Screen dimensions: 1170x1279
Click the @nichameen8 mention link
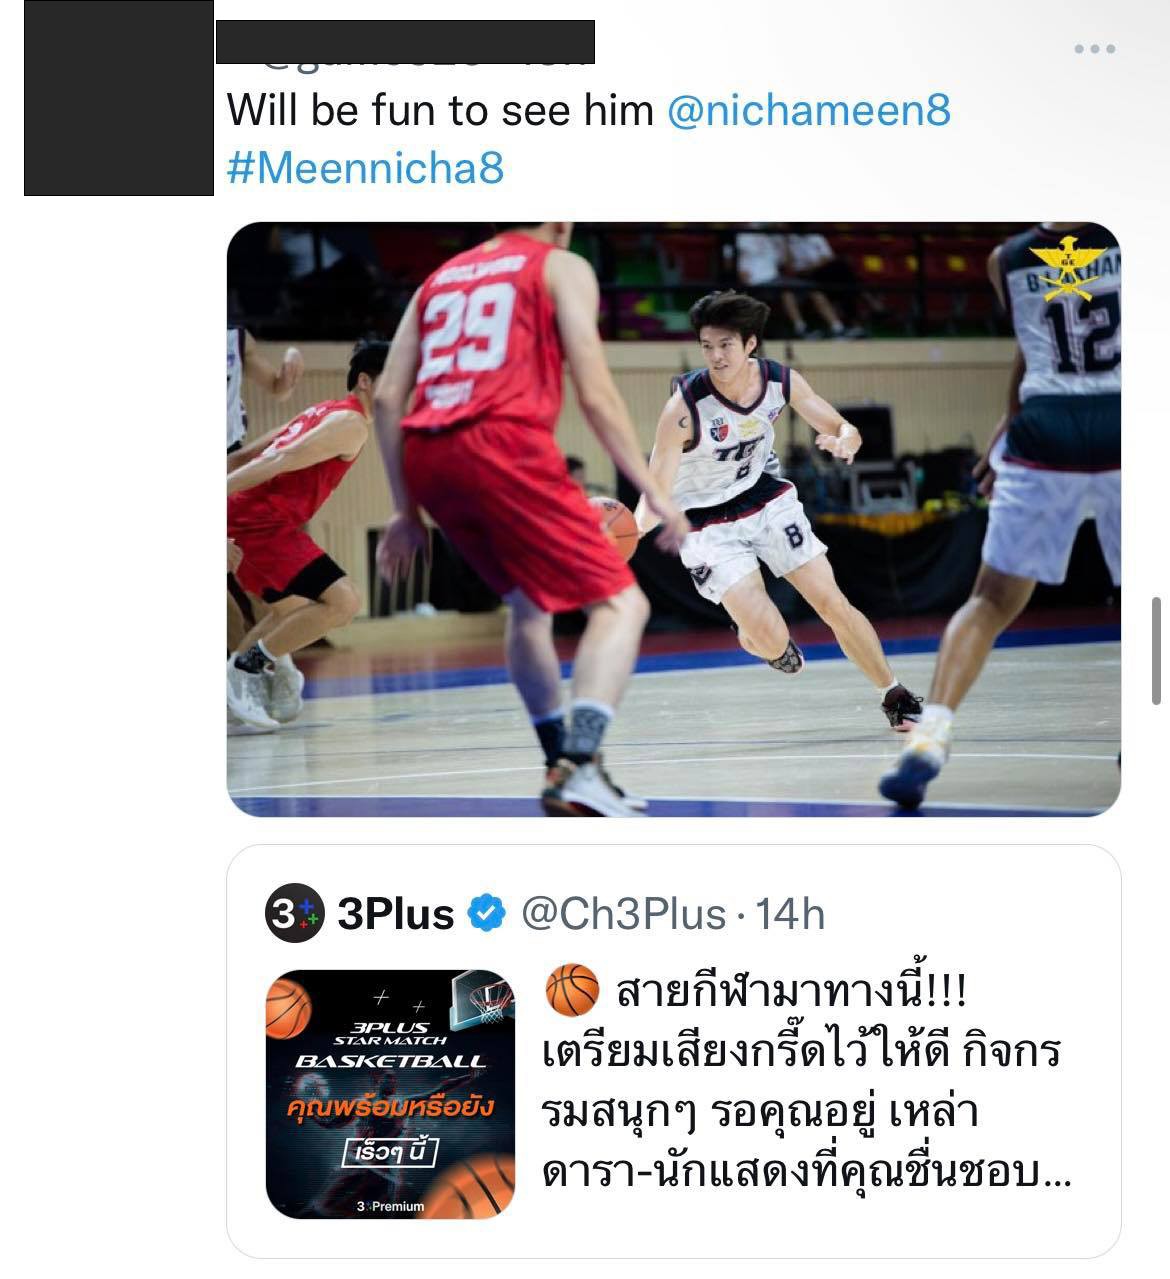(x=808, y=111)
